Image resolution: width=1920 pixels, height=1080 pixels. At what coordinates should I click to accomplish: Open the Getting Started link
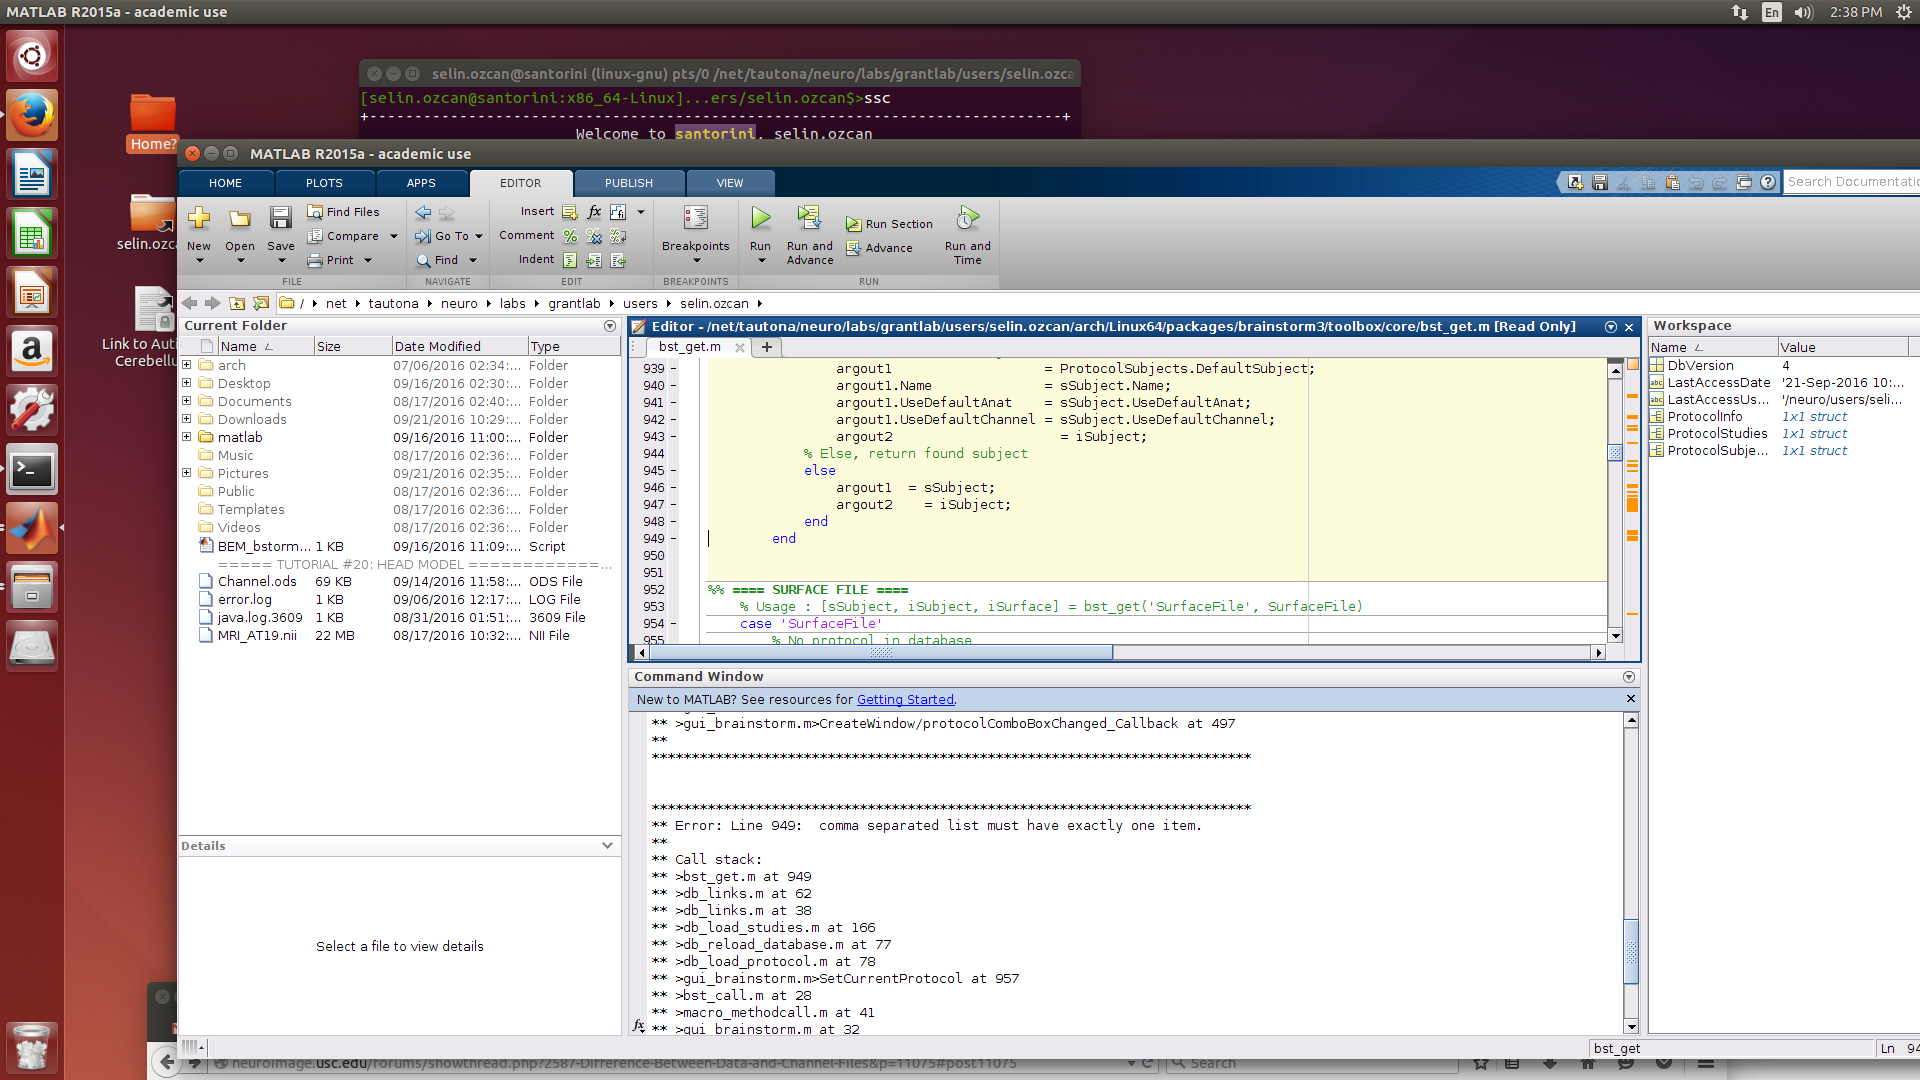coord(905,700)
